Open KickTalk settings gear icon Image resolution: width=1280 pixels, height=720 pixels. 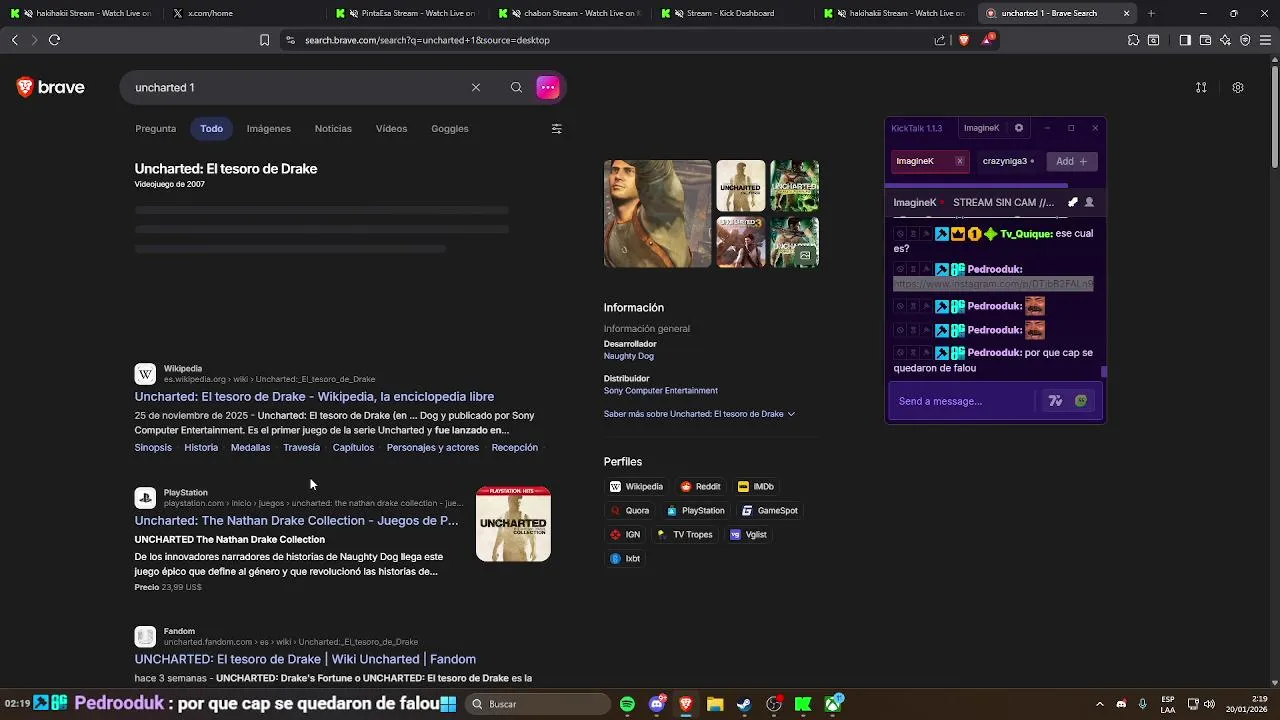click(x=1019, y=128)
